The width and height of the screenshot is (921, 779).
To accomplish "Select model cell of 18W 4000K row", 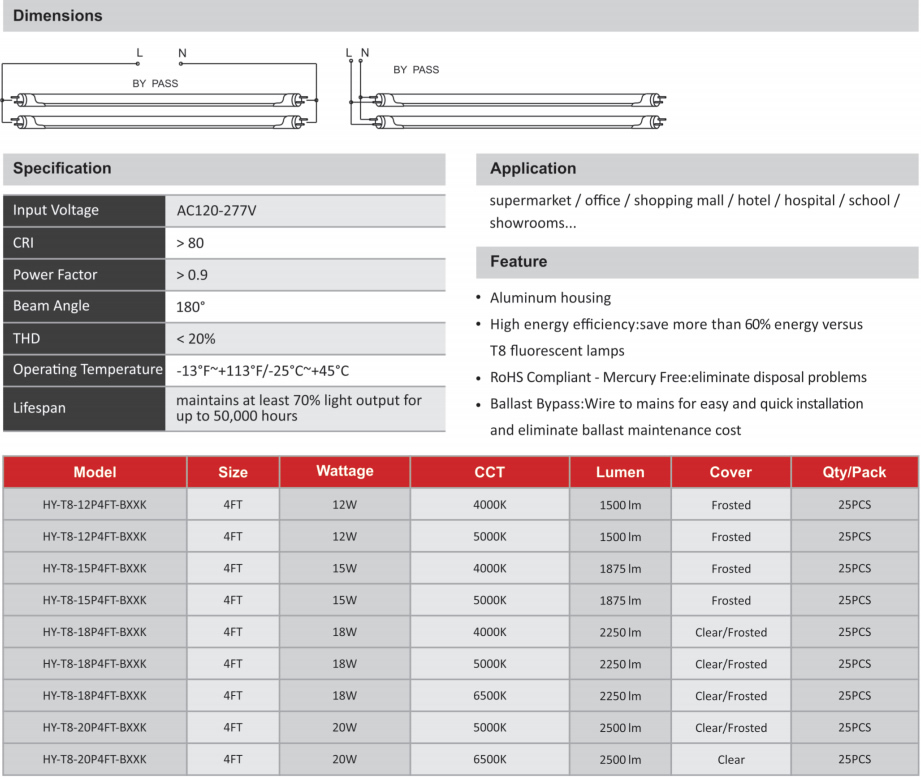I will pyautogui.click(x=95, y=632).
